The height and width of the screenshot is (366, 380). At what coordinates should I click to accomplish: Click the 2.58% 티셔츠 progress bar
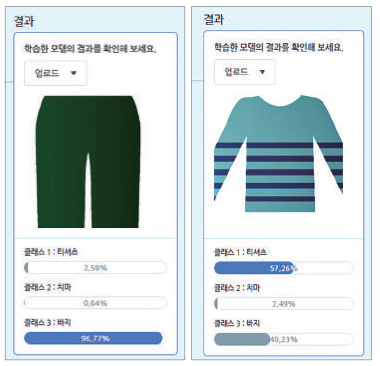95,268
